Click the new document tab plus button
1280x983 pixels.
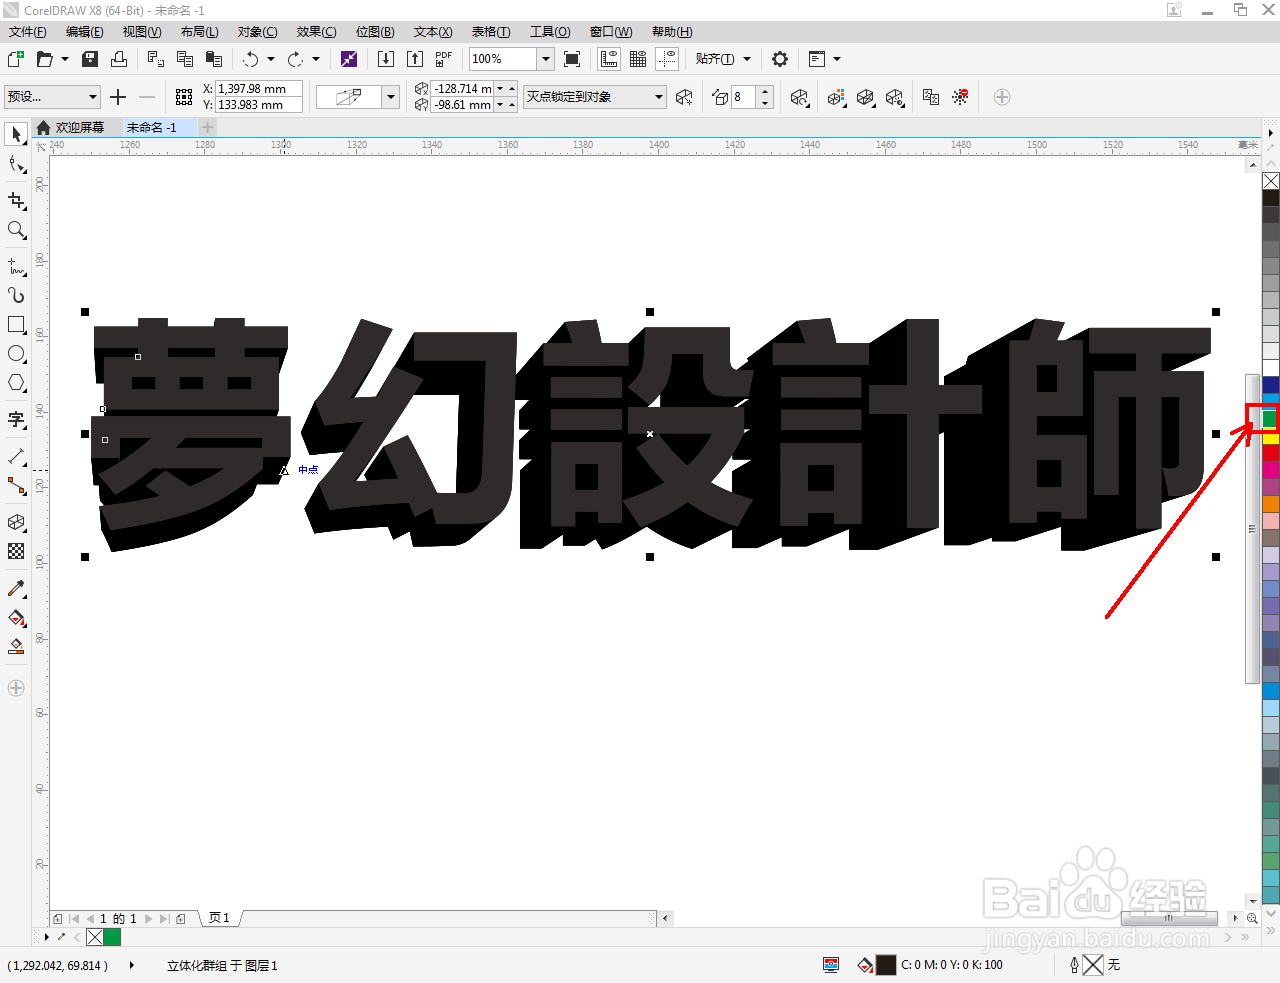click(207, 128)
